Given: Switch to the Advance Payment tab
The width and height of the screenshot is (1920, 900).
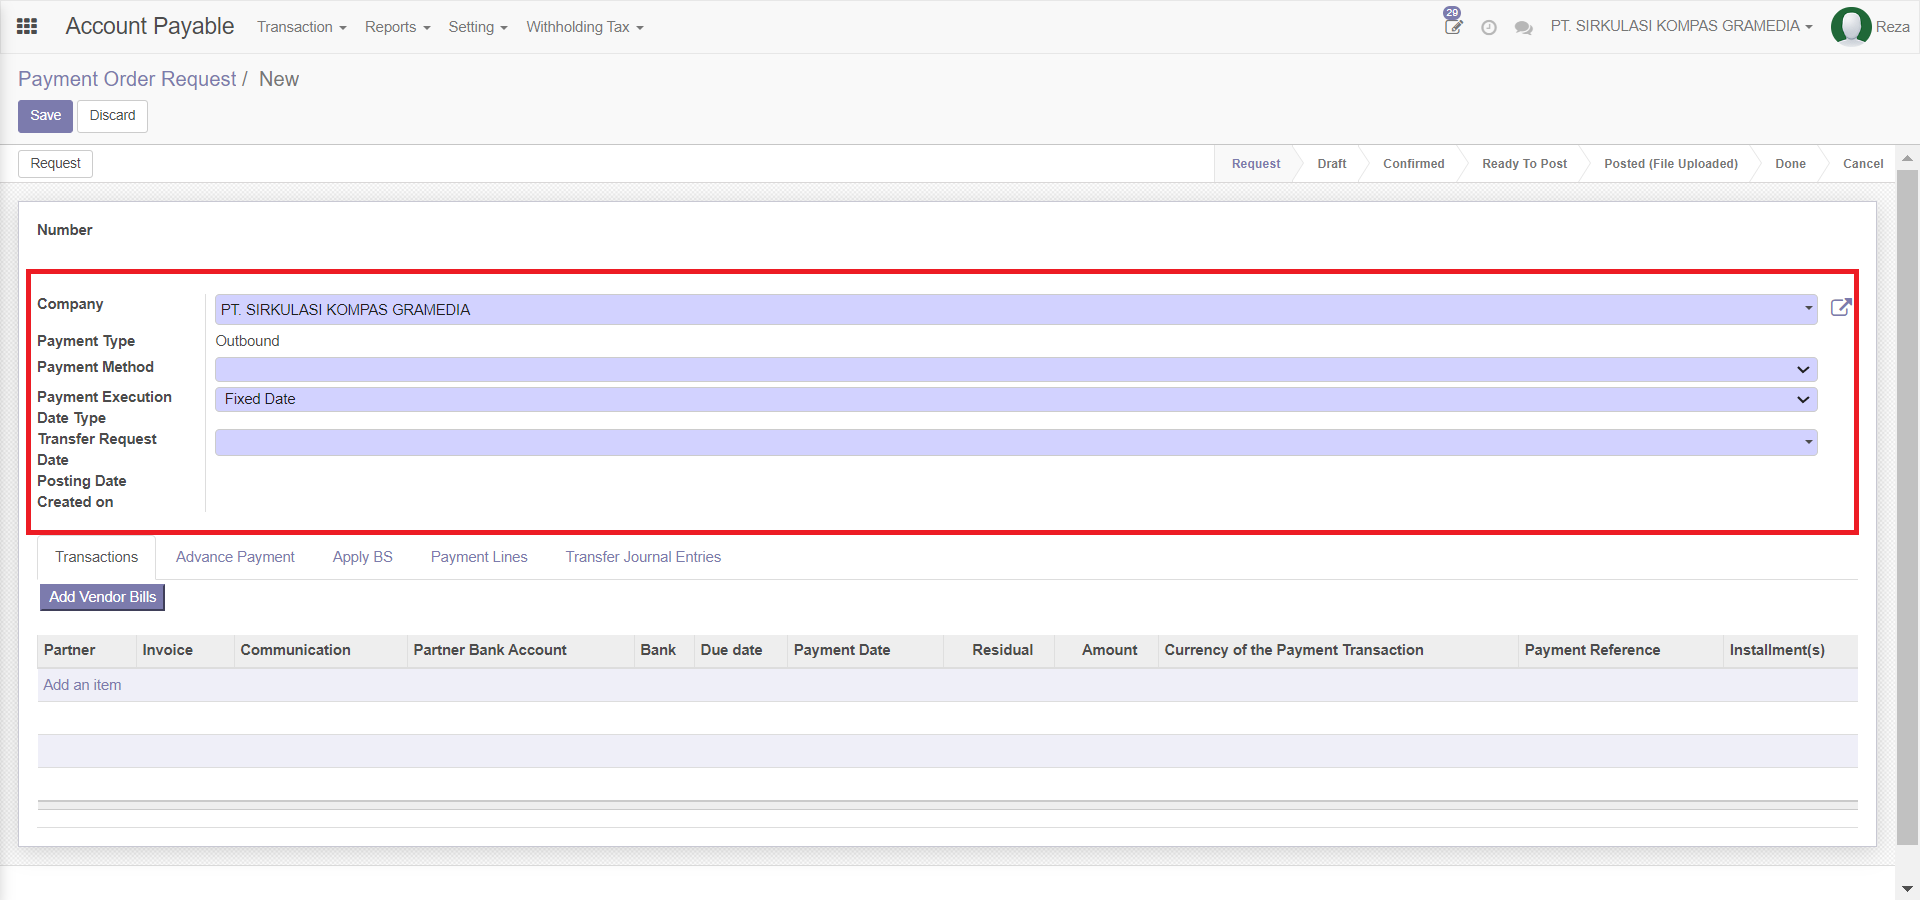Looking at the screenshot, I should tap(235, 557).
